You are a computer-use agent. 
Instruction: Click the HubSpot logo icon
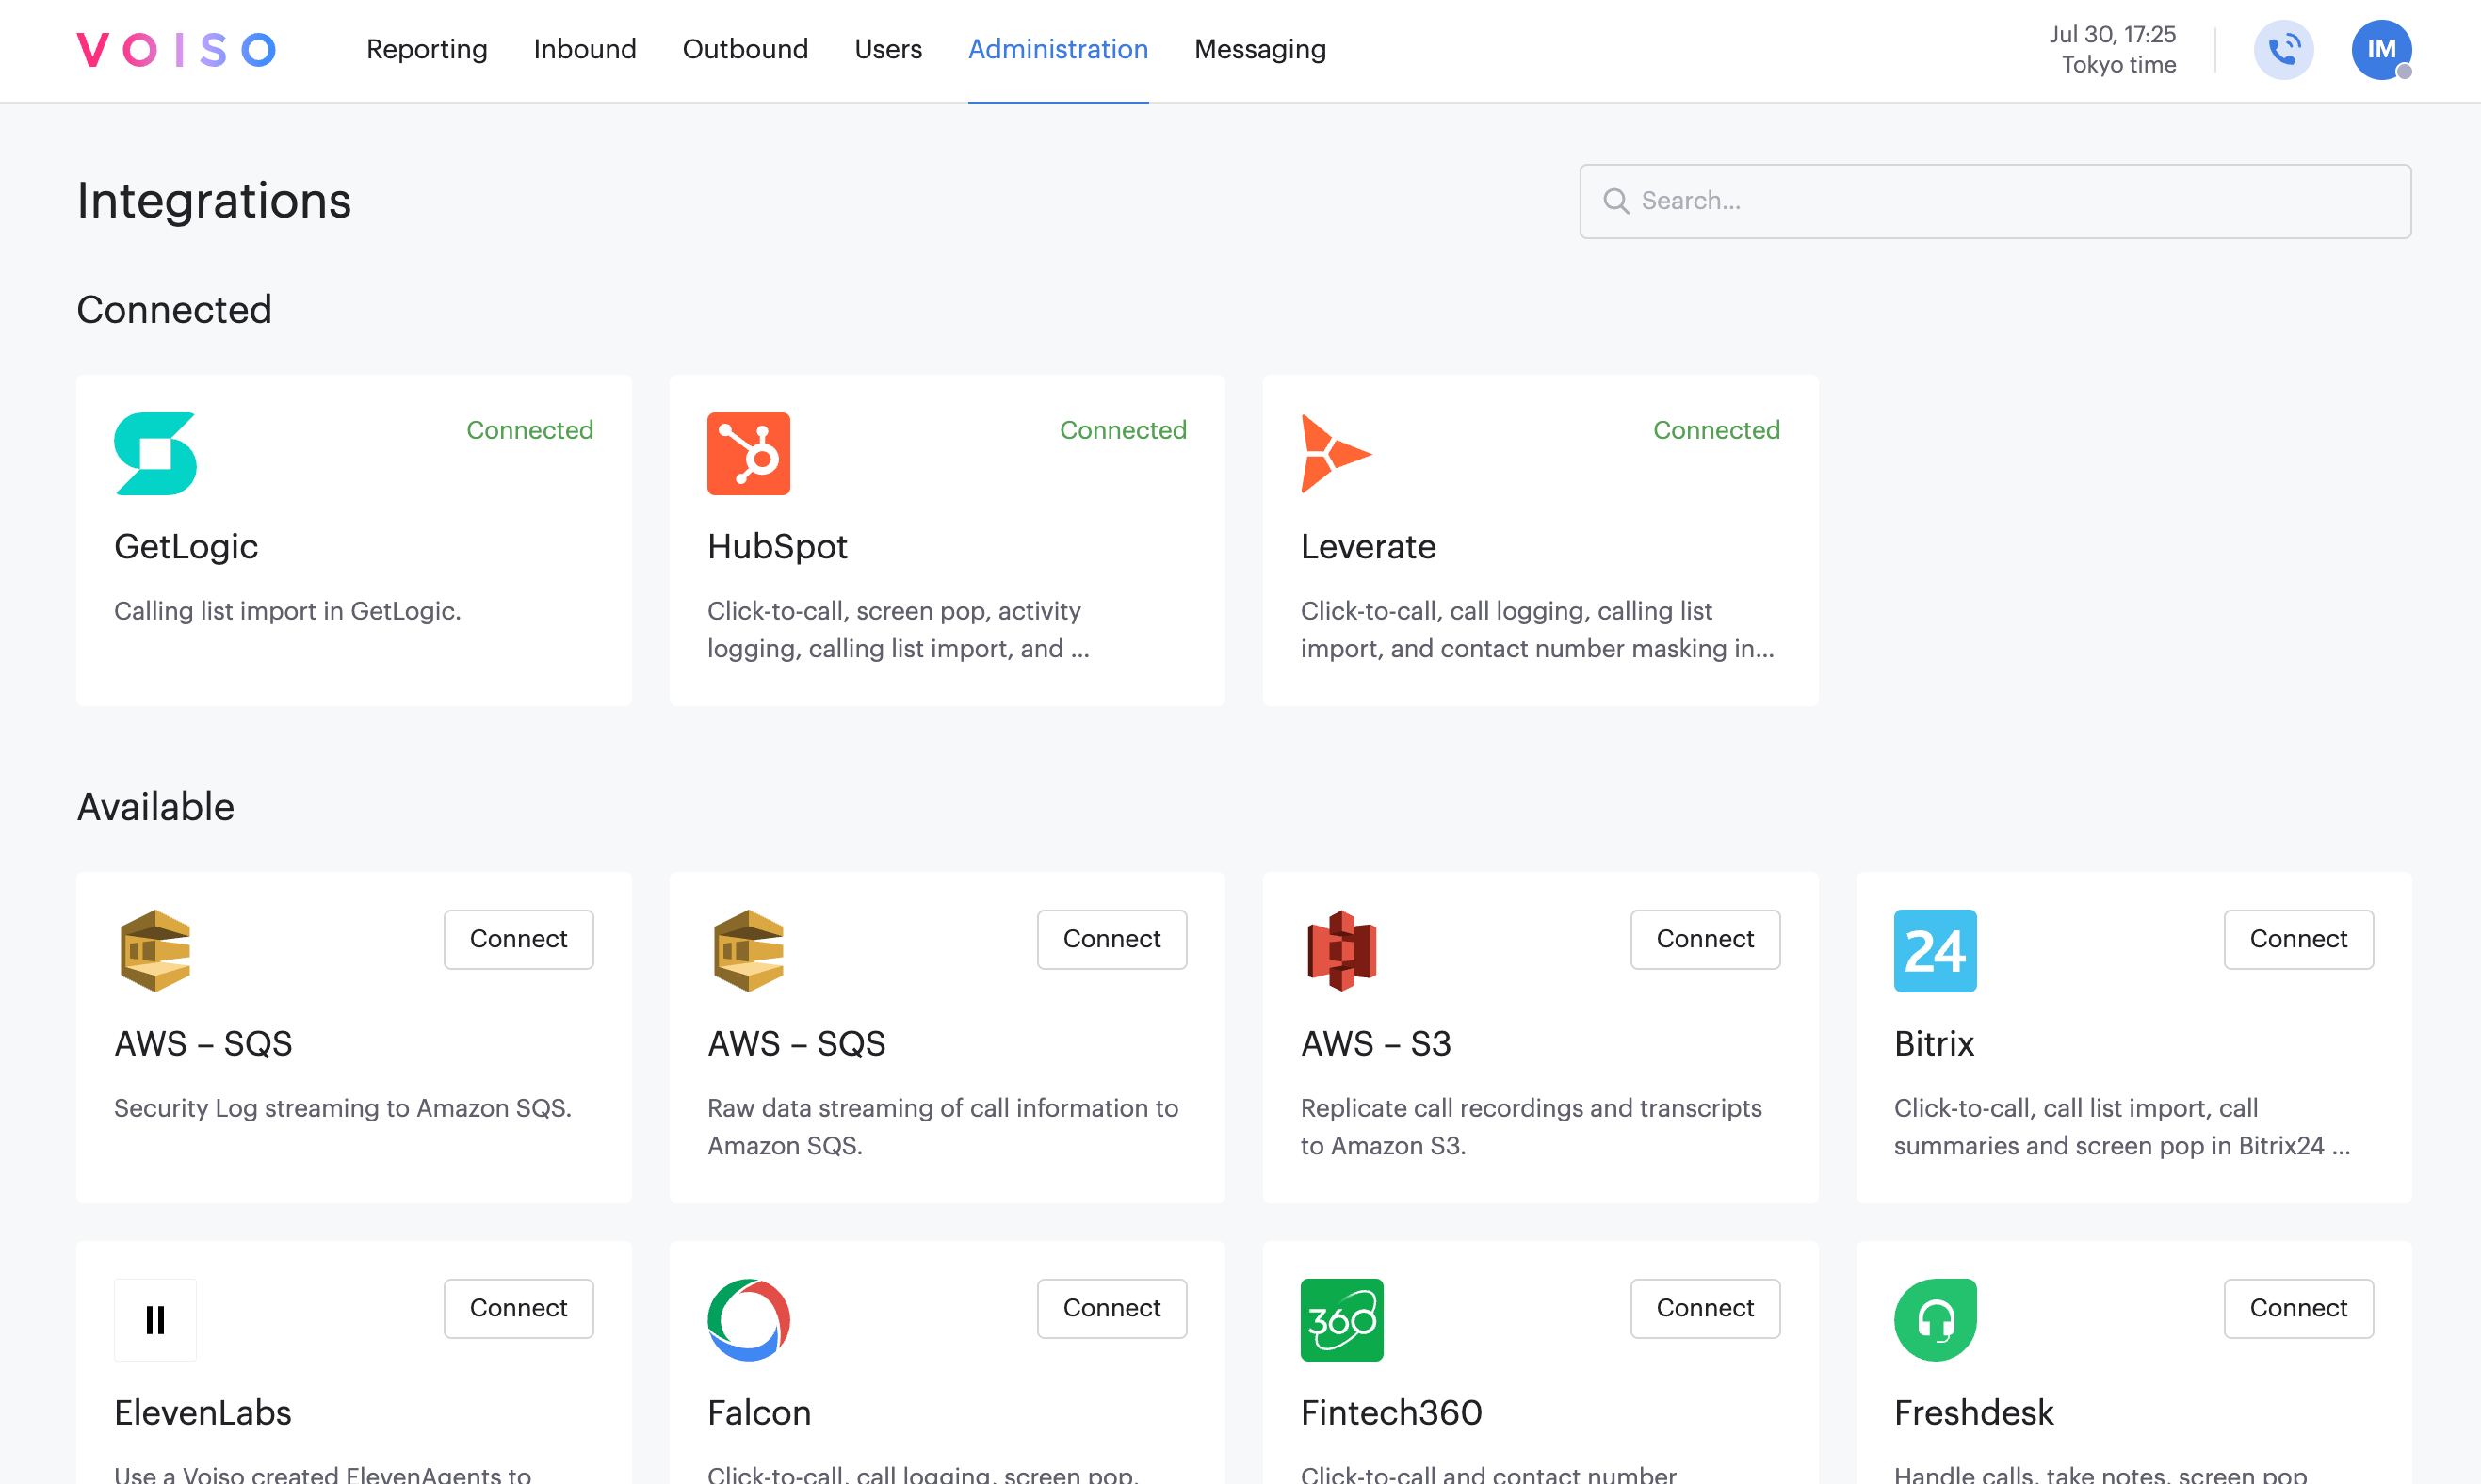(x=748, y=454)
